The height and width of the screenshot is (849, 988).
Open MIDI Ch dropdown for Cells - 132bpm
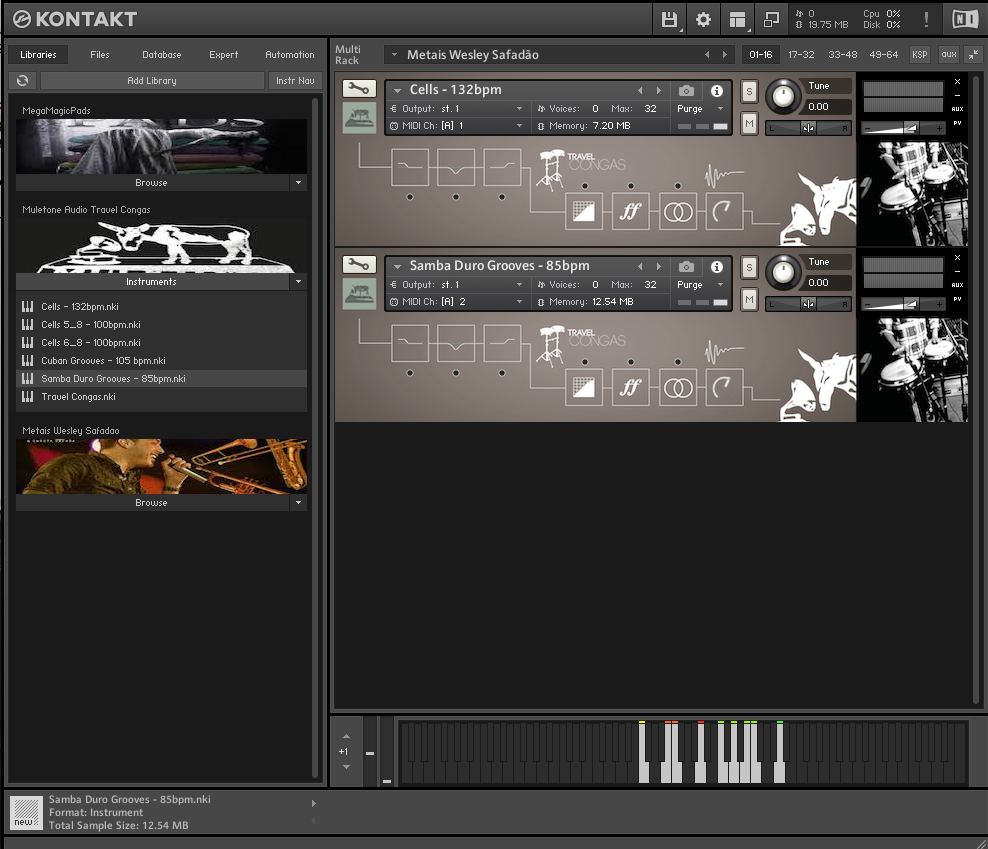[519, 125]
